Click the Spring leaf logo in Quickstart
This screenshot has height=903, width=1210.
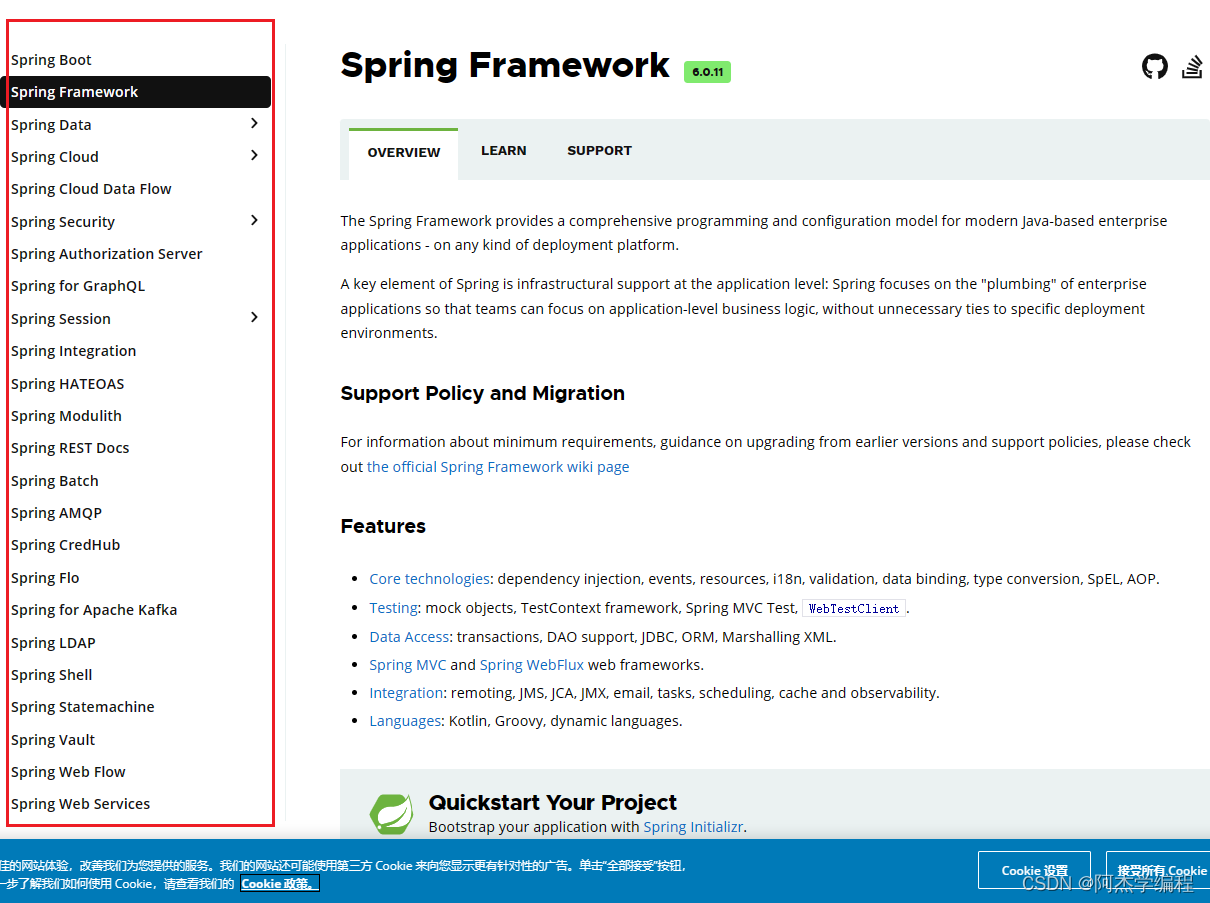point(392,814)
